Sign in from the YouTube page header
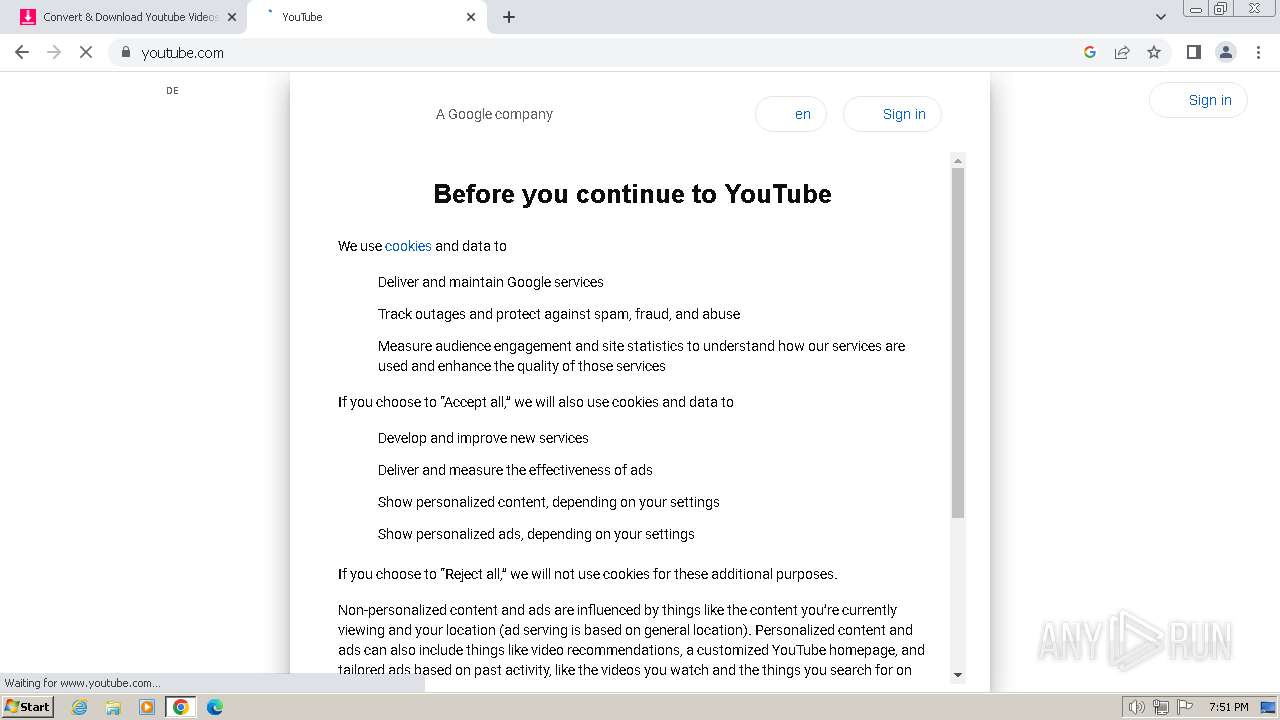The image size is (1280, 720). point(1198,100)
